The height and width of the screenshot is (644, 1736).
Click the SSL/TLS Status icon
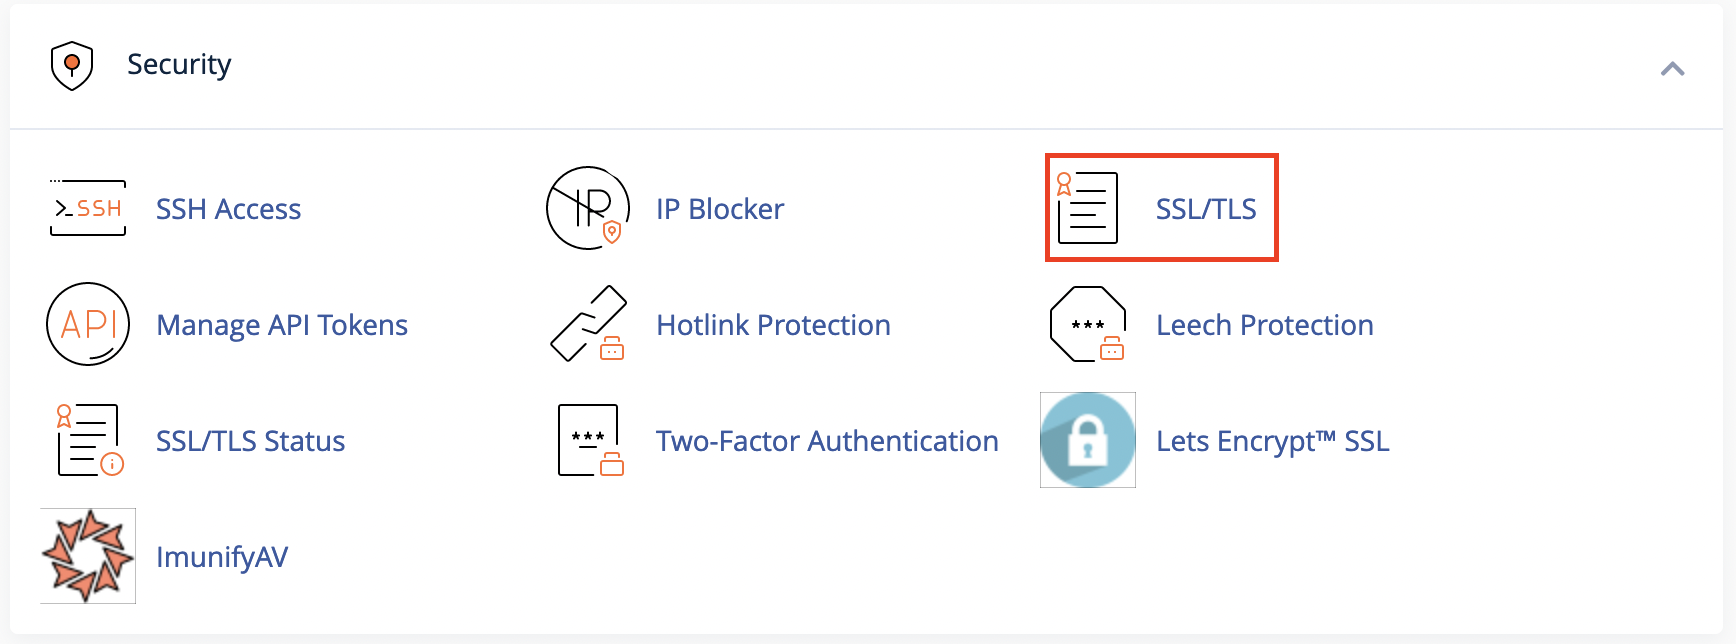pos(88,440)
